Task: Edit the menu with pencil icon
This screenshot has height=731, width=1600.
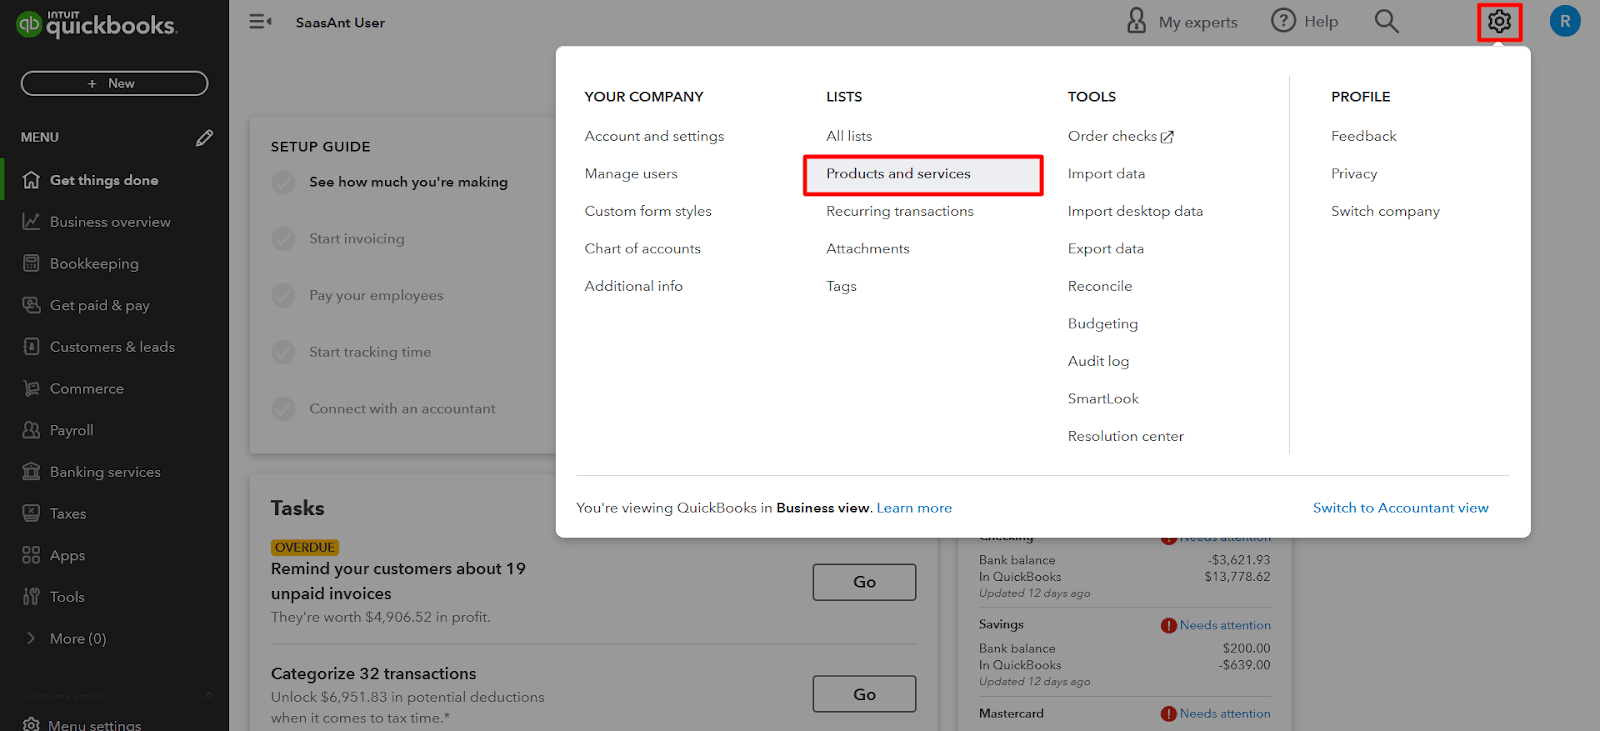Action: (x=204, y=138)
